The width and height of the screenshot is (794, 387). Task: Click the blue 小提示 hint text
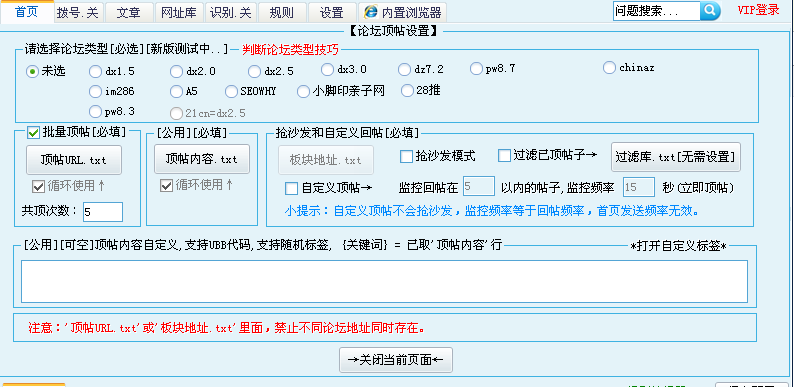[x=491, y=211]
